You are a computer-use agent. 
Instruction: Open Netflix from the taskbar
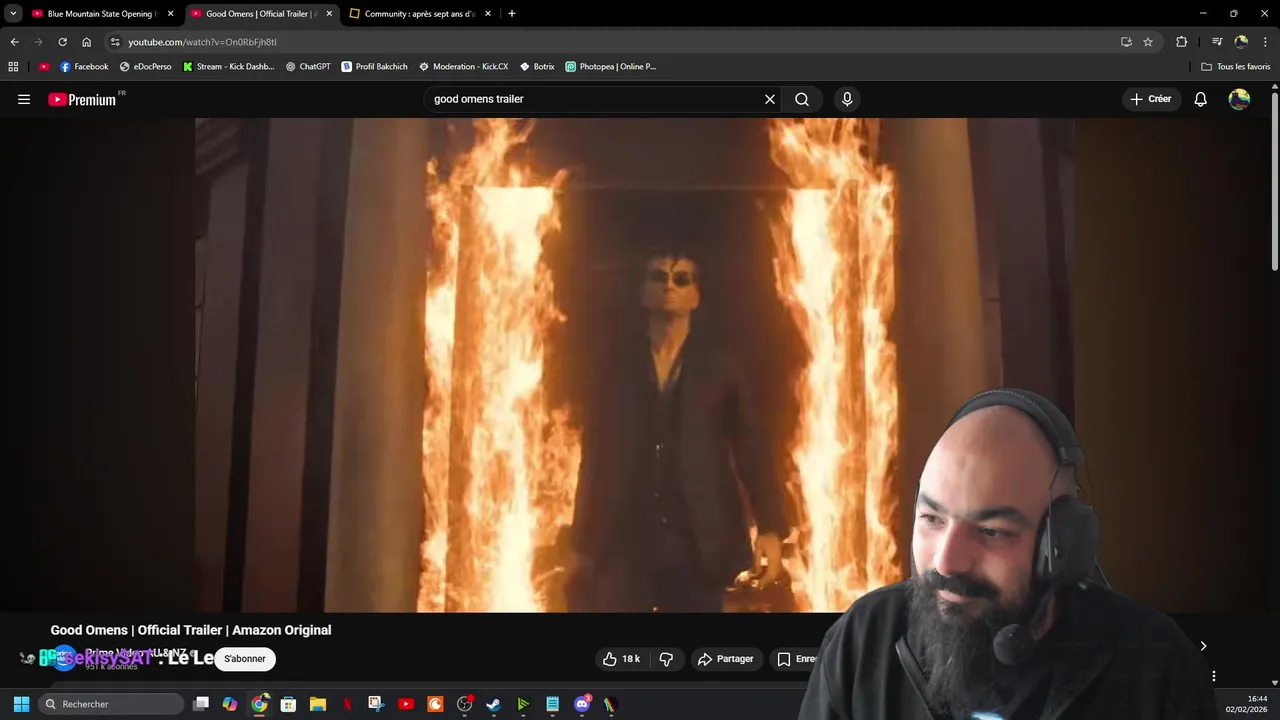coord(347,704)
